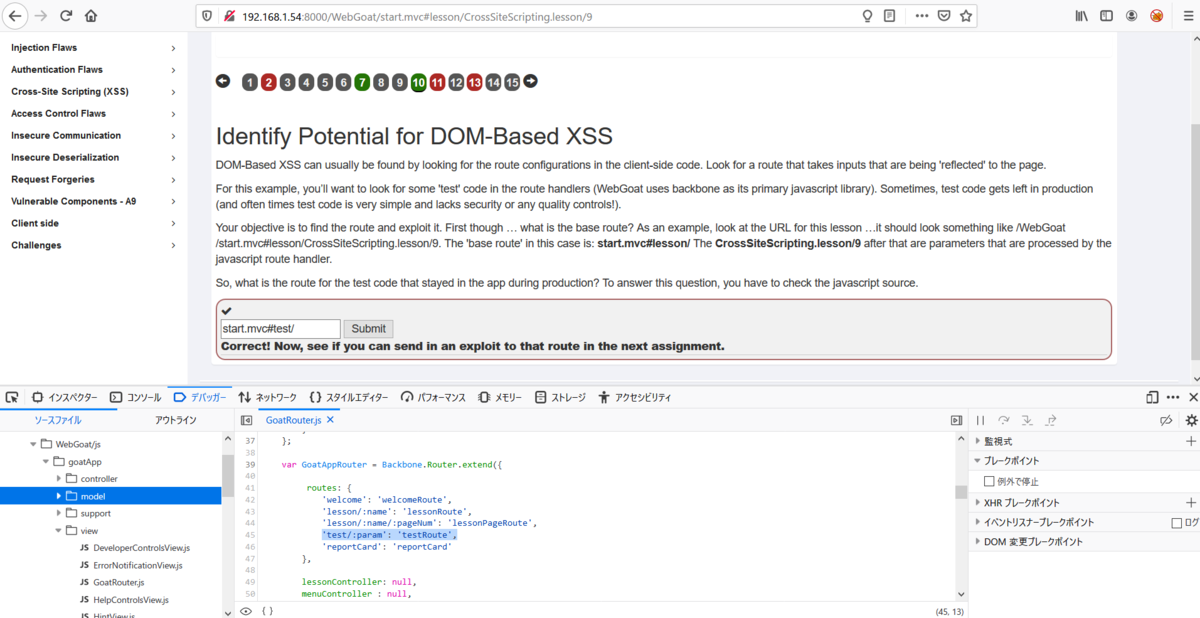The height and width of the screenshot is (618, 1200).
Task: Click the debugger step in icon
Action: (1027, 420)
